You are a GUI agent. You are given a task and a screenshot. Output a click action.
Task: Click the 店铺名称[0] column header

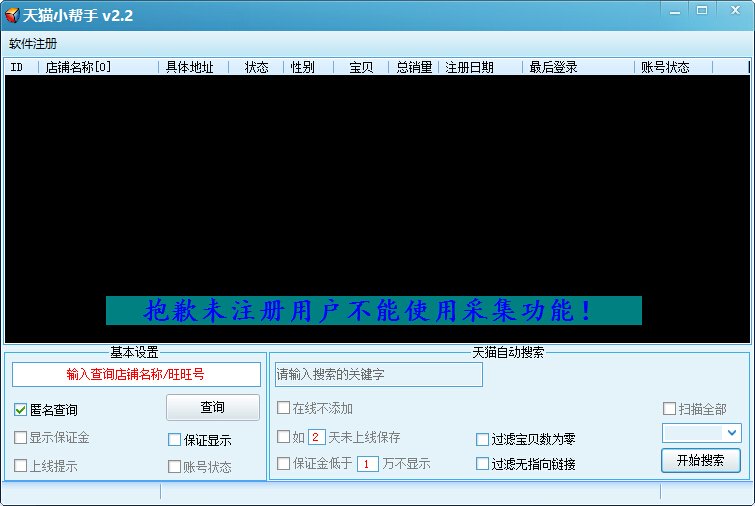(x=98, y=67)
